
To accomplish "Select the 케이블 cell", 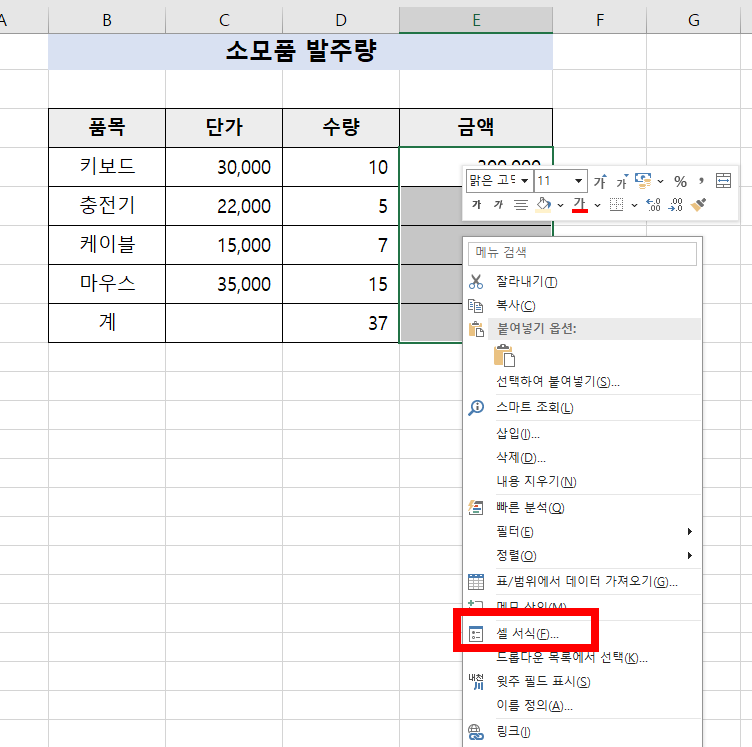I will (x=107, y=245).
